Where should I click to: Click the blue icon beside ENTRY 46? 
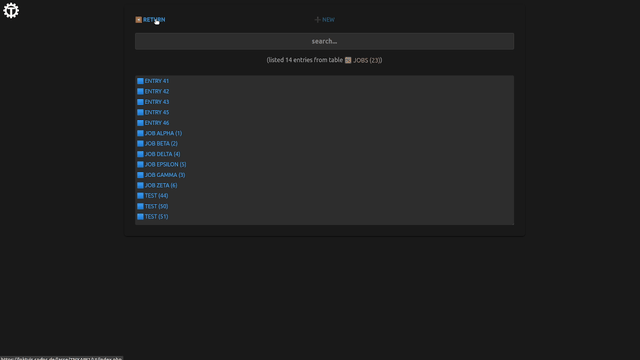140,123
